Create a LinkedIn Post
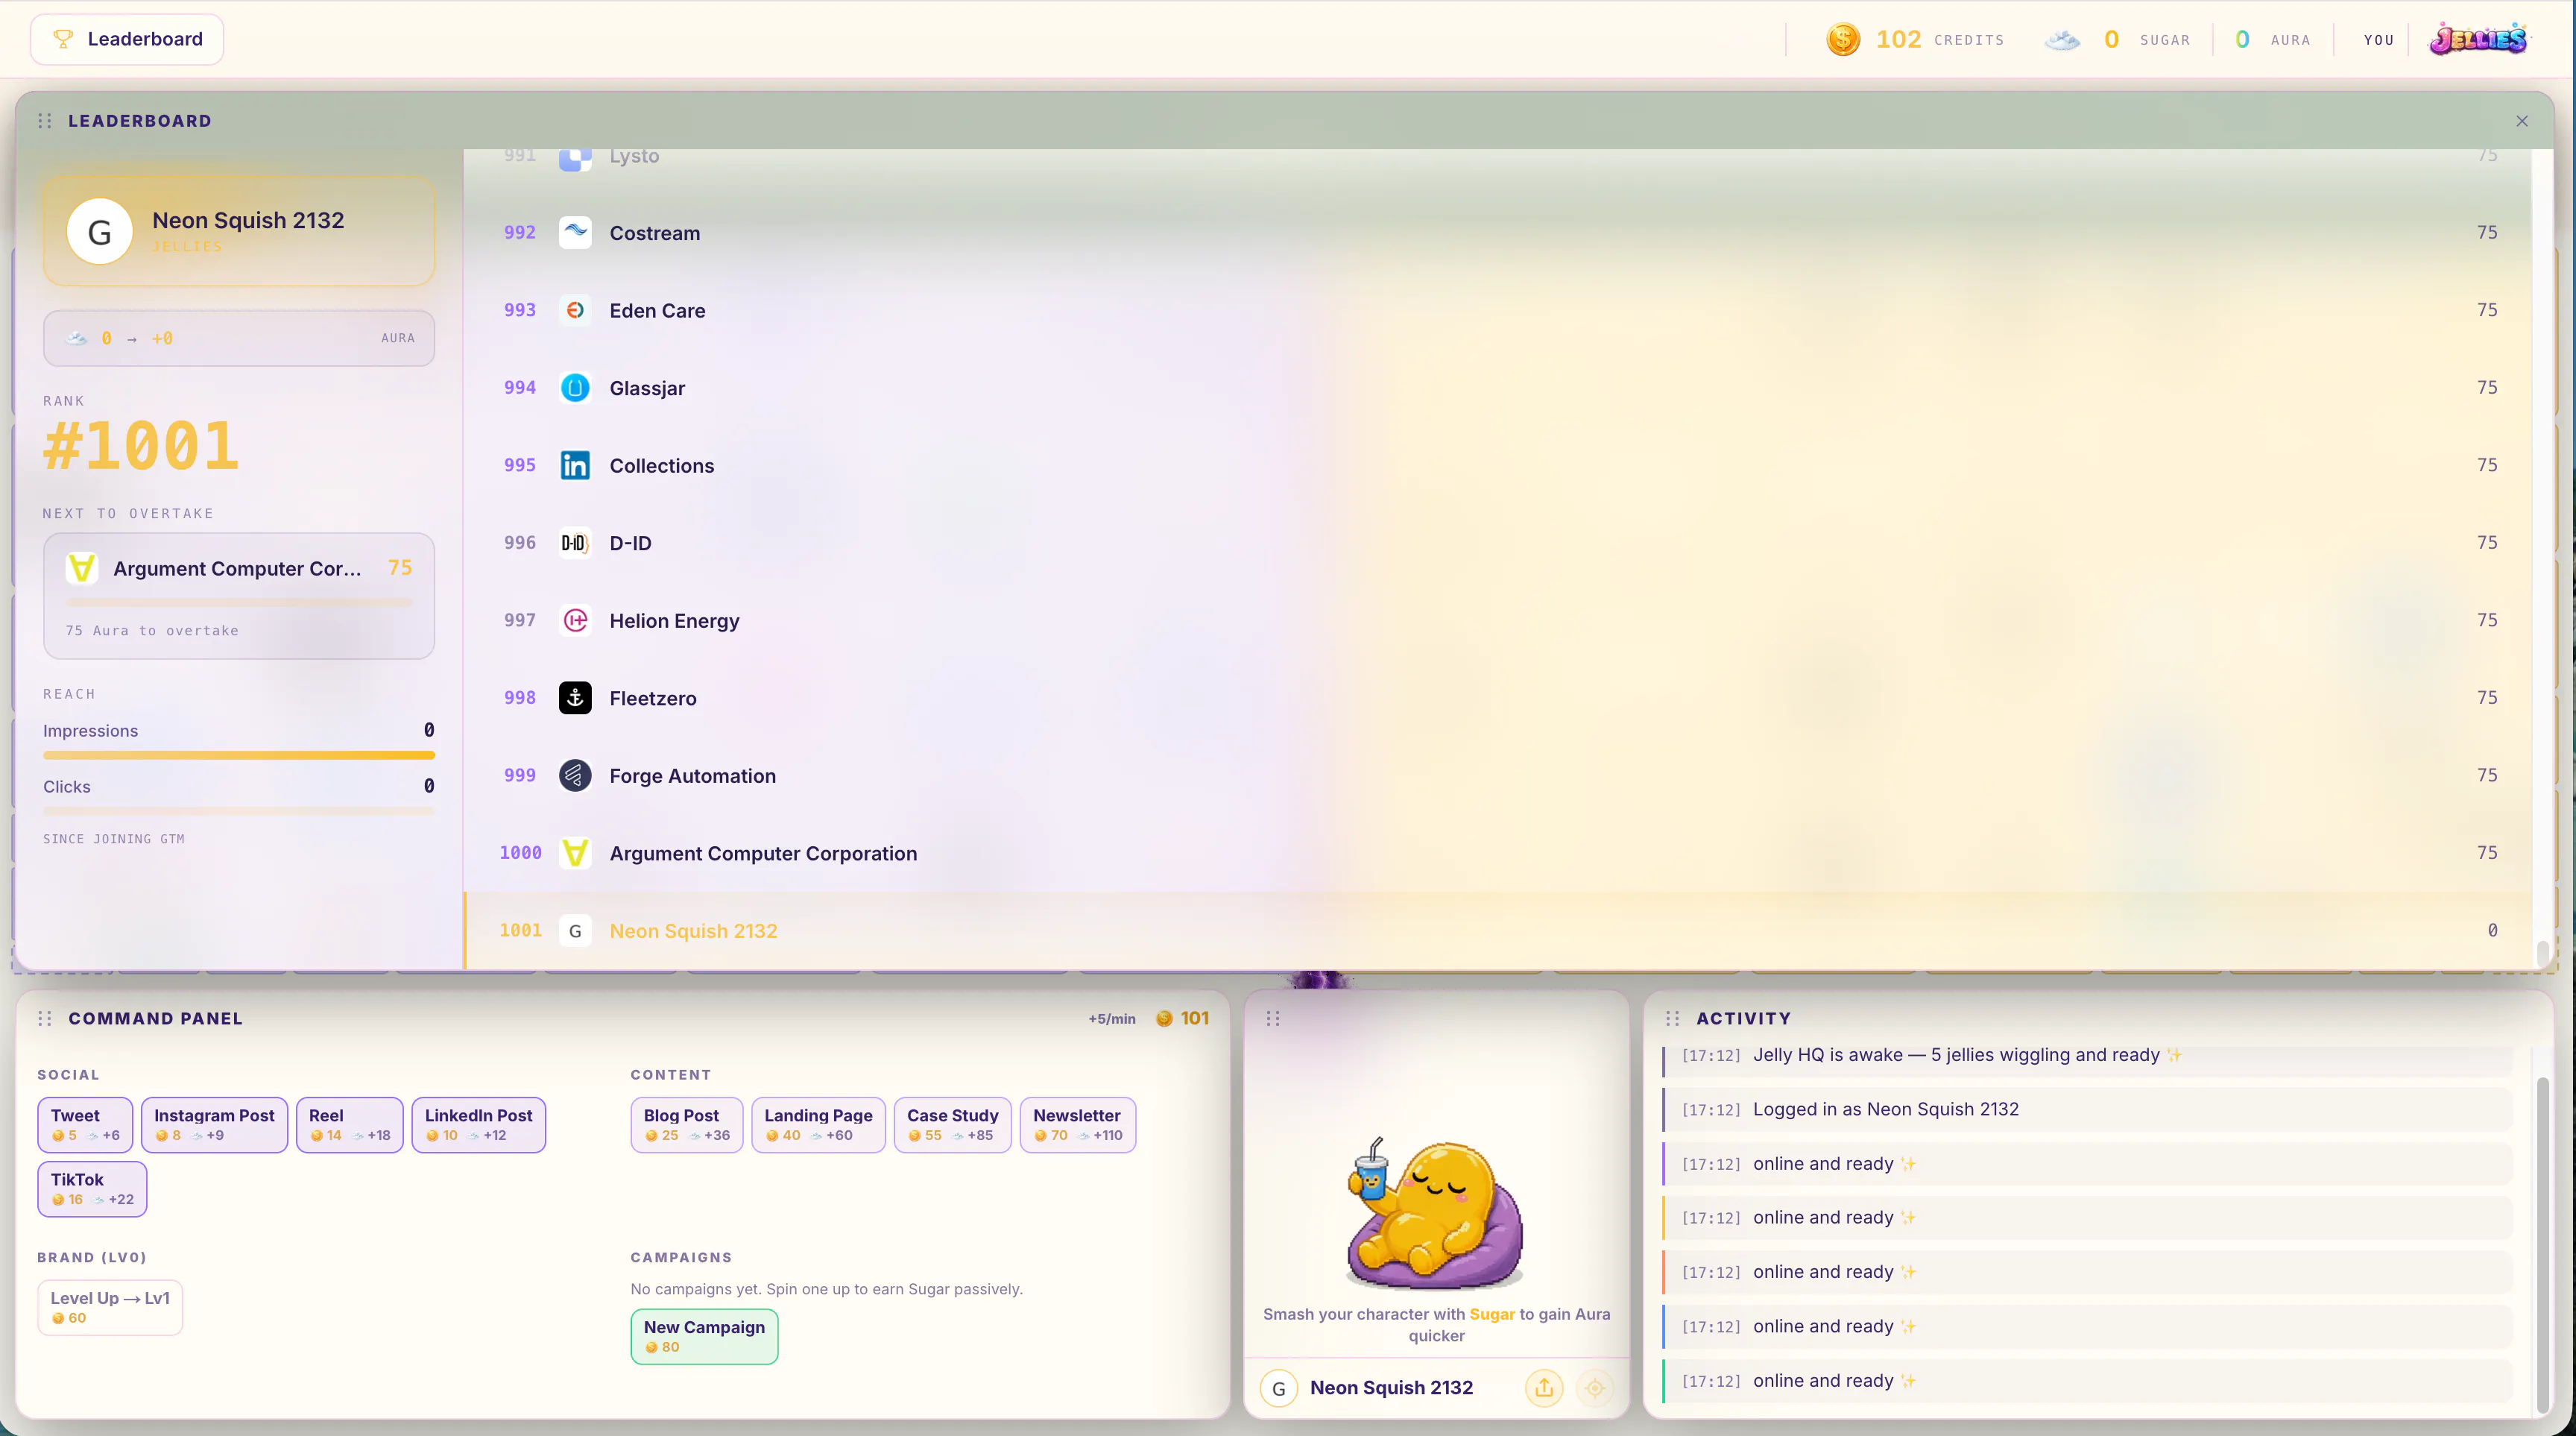 (479, 1125)
